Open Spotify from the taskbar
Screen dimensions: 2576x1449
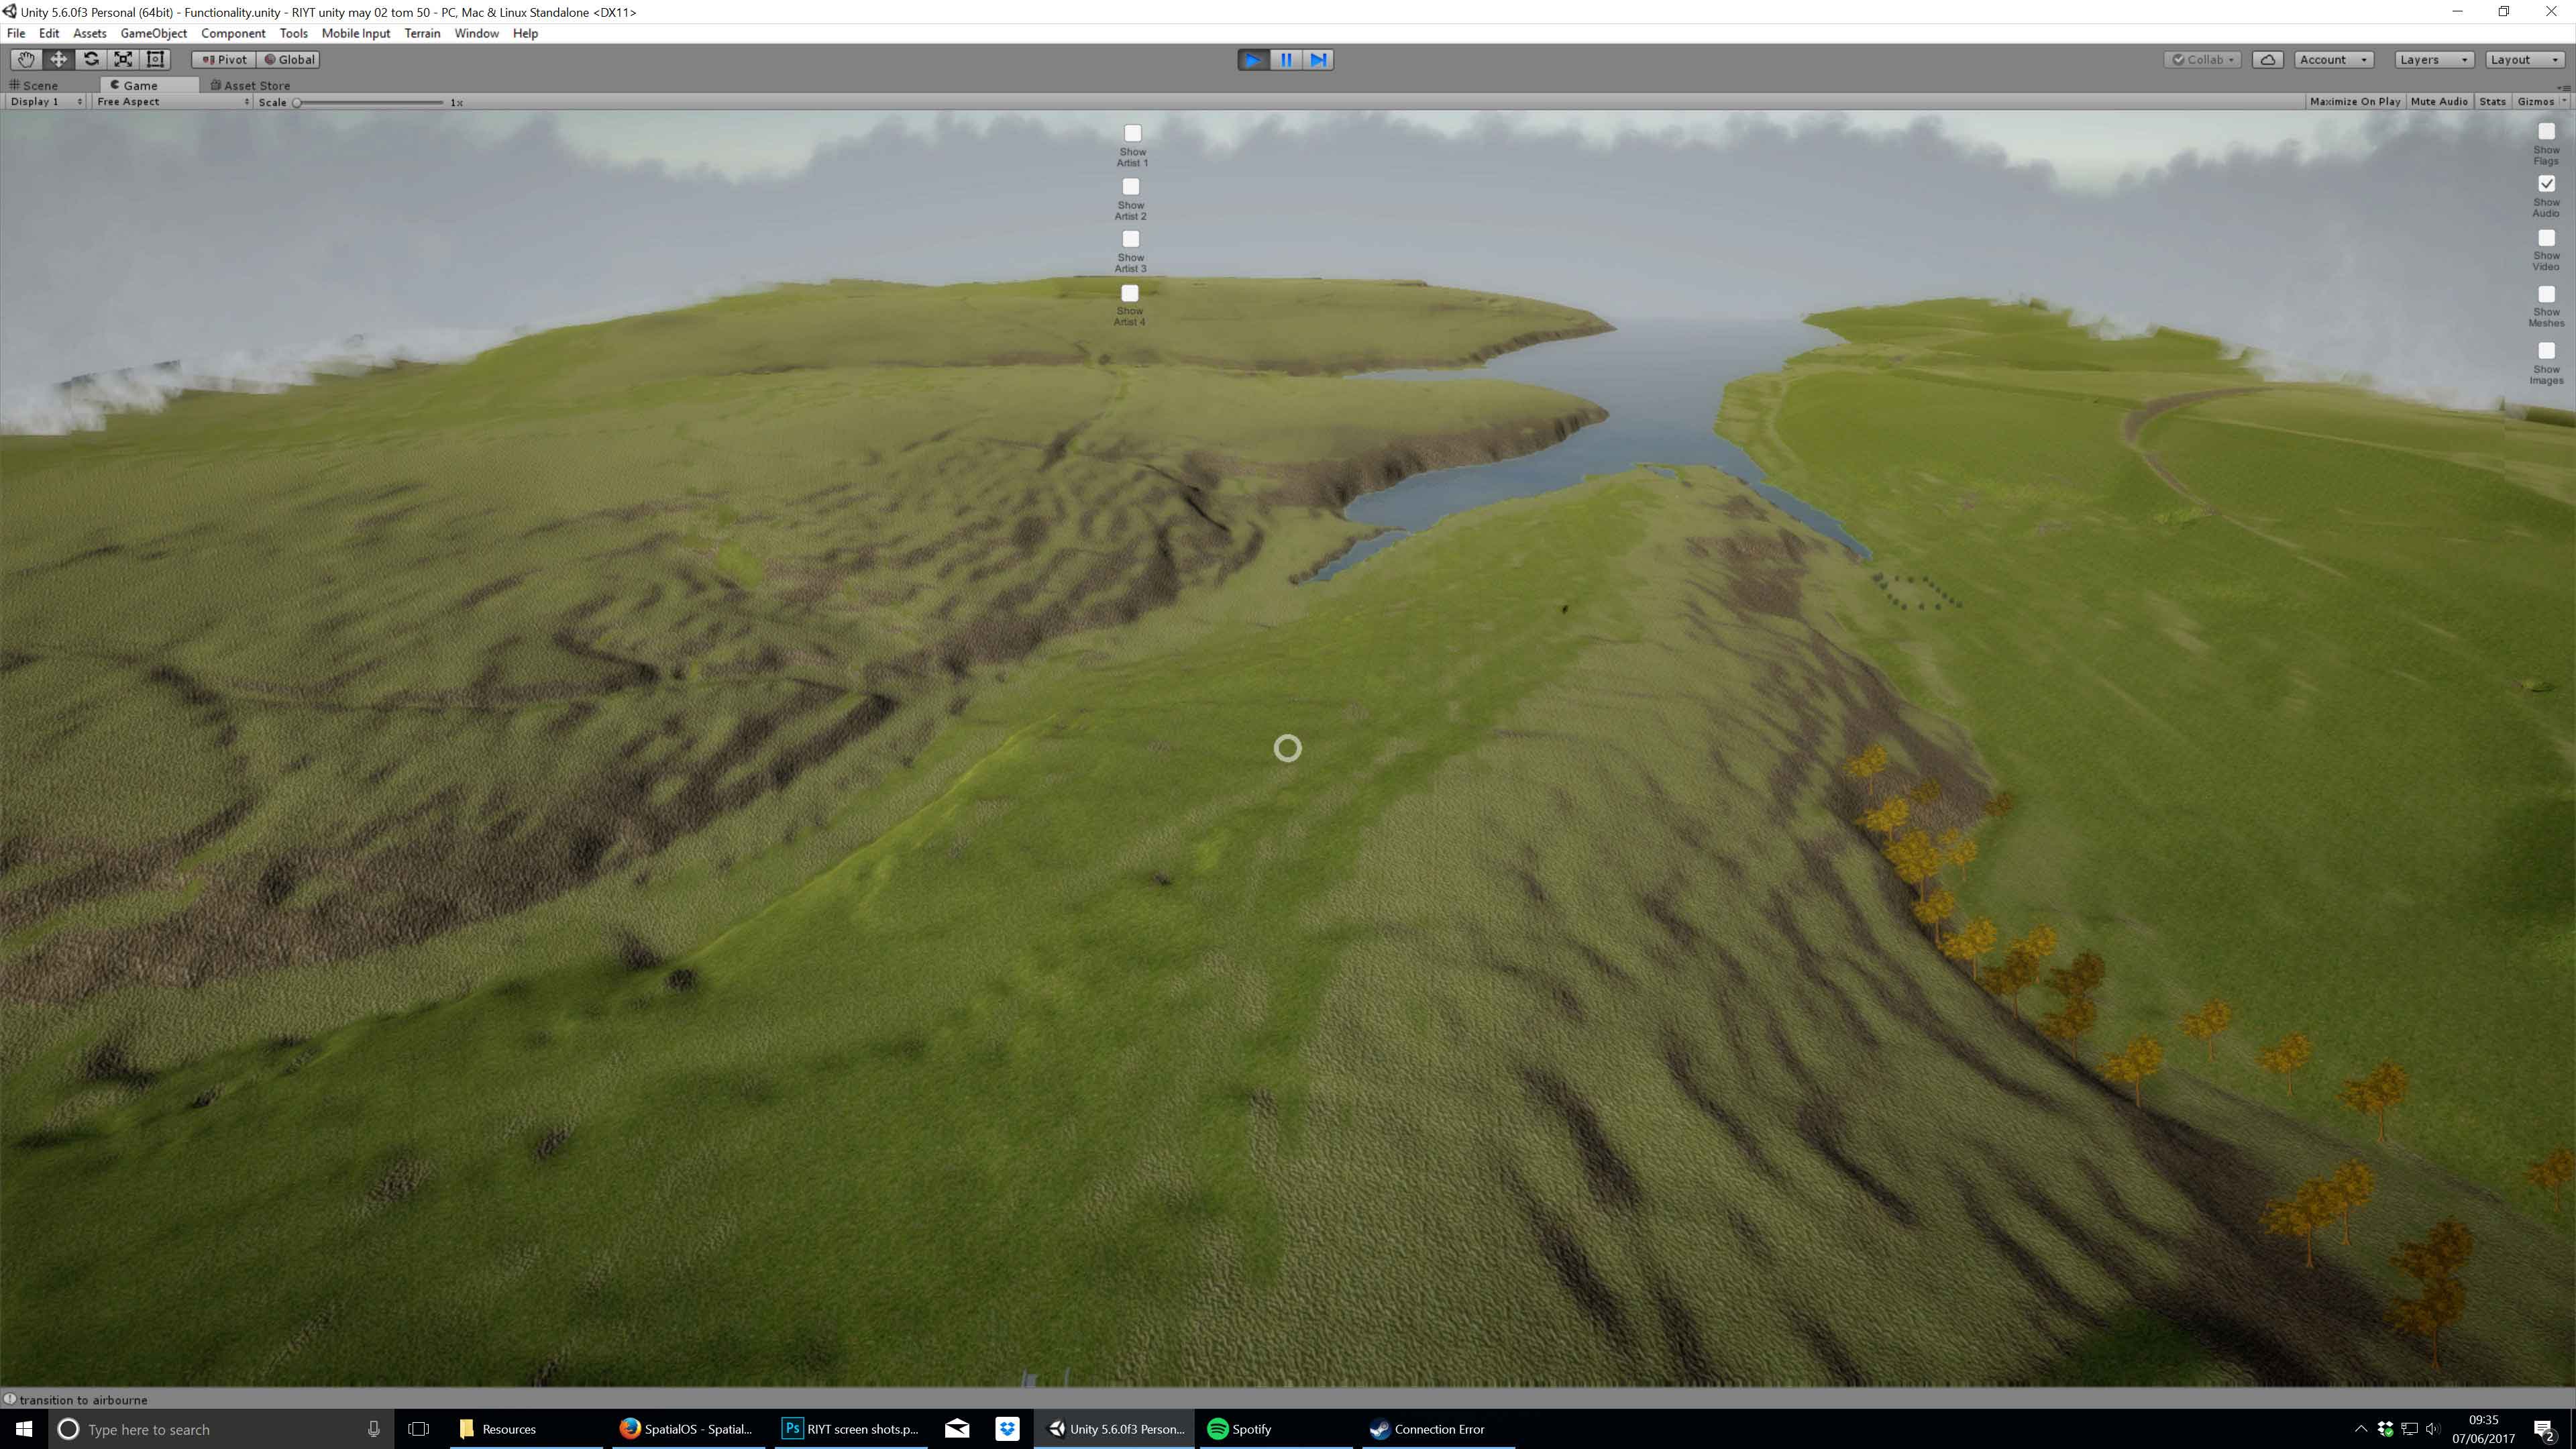(1240, 1429)
